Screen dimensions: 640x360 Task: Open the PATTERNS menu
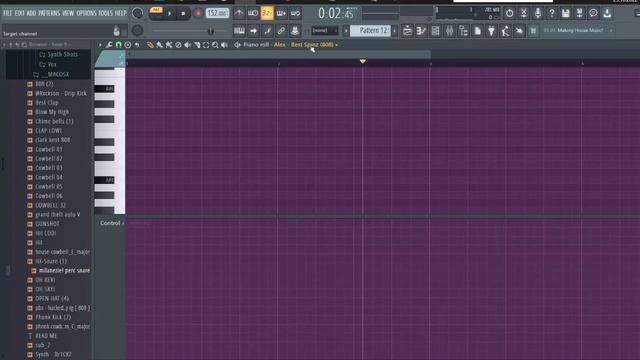[x=49, y=13]
